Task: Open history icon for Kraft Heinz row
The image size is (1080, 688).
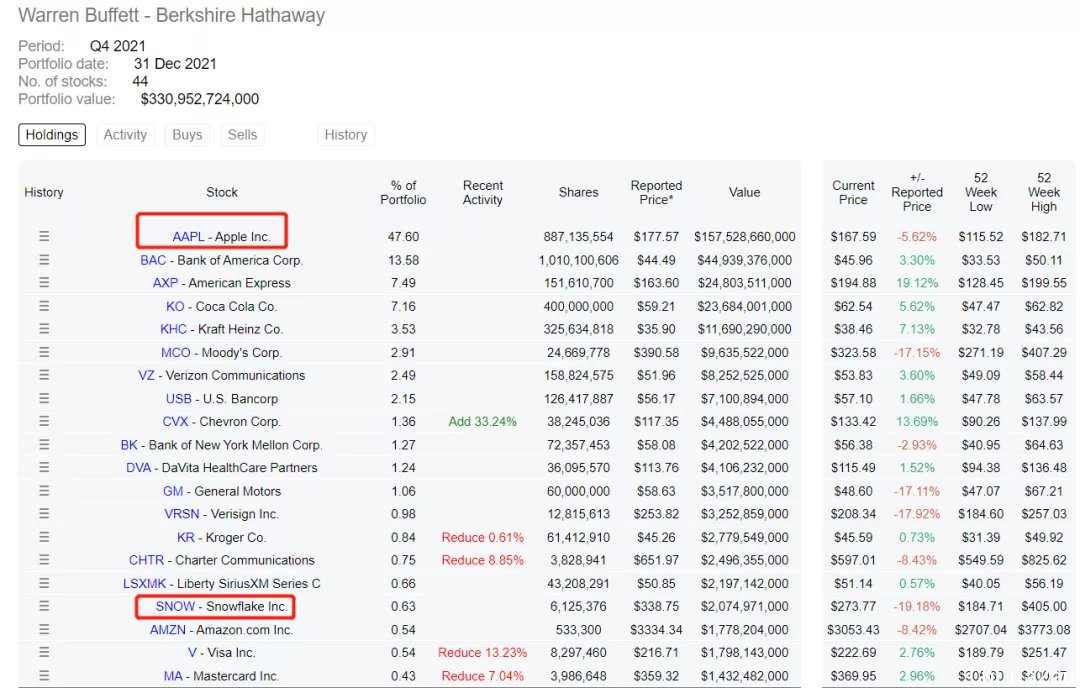Action: pos(44,329)
